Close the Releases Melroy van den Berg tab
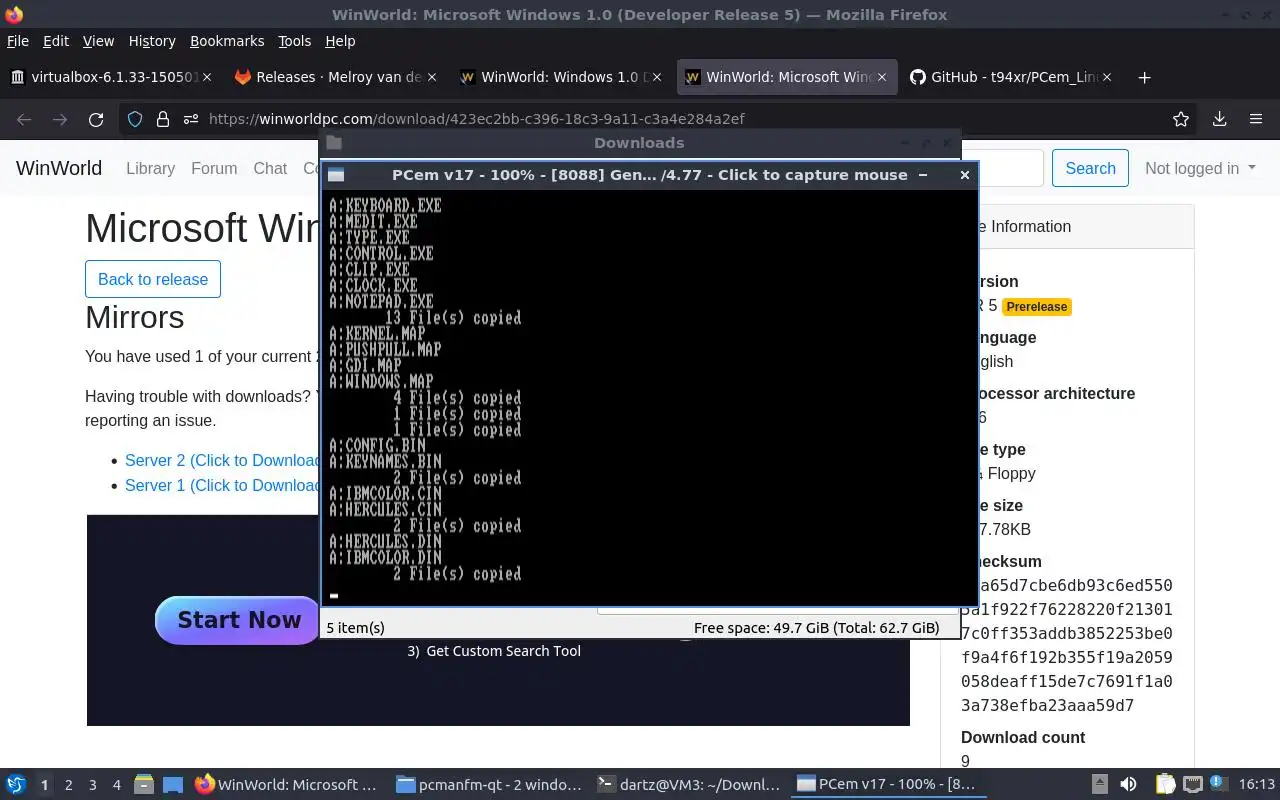Viewport: 1280px width, 800px height. coord(432,77)
